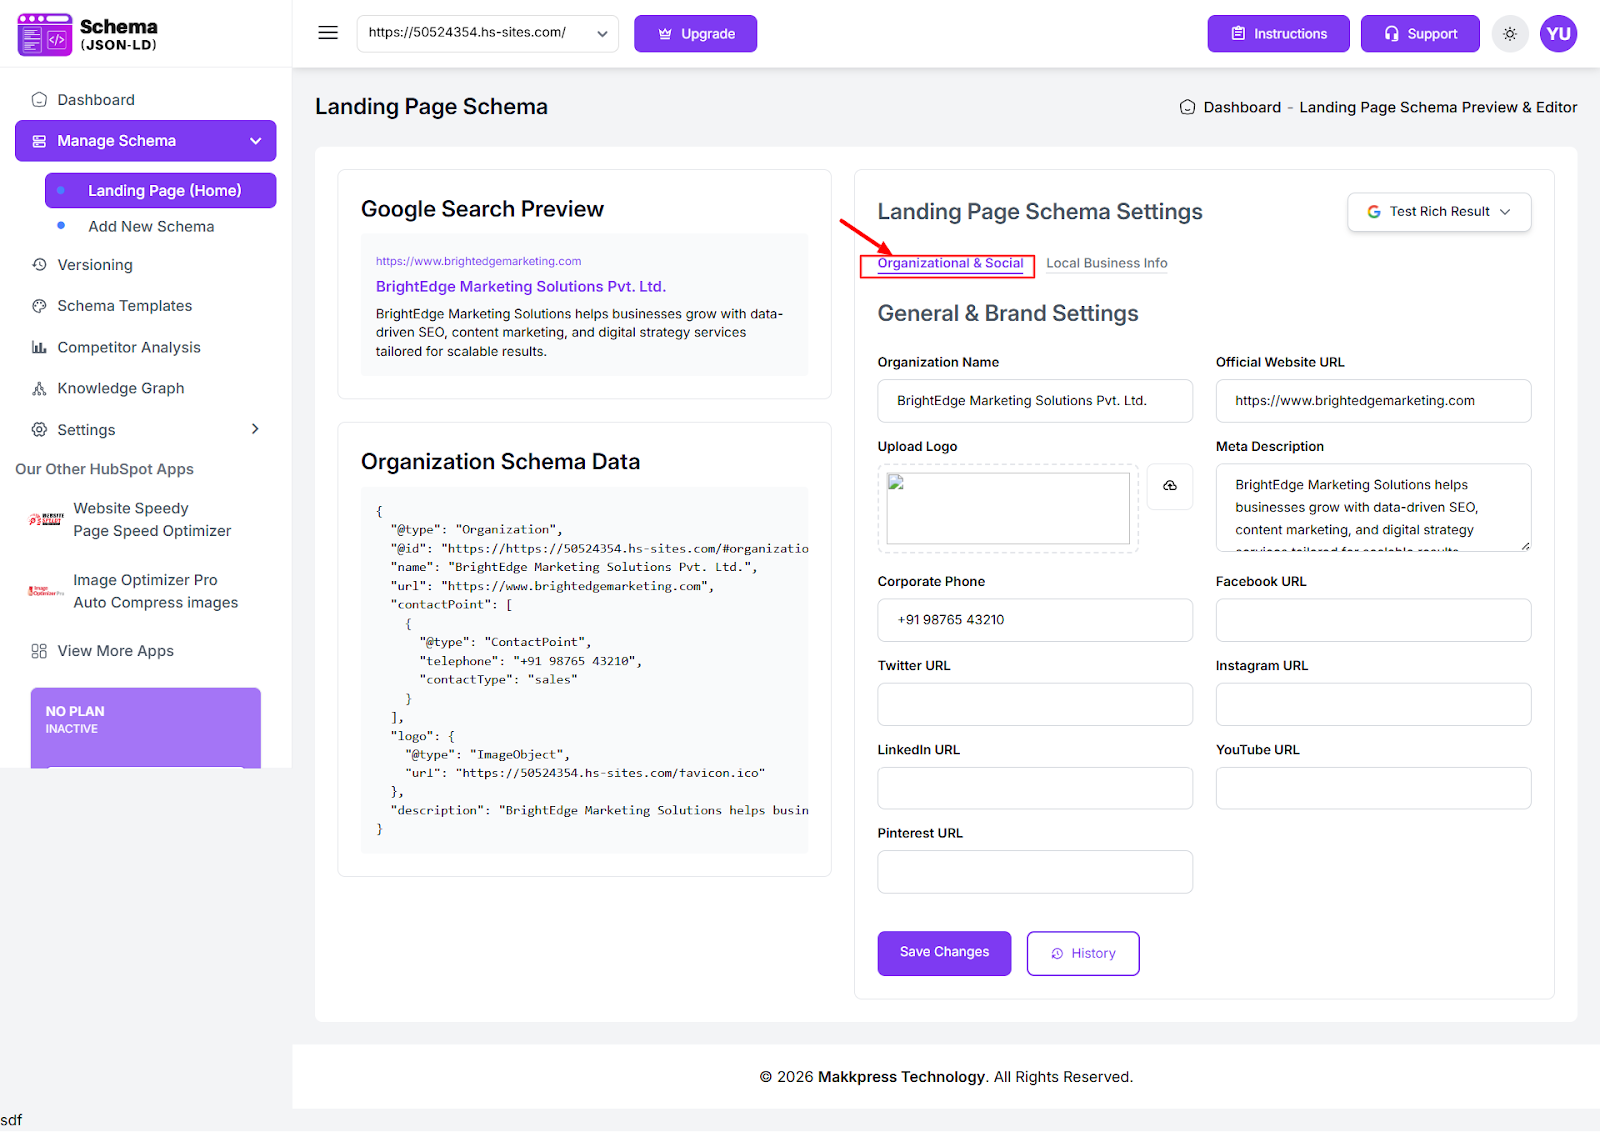Toggle the light/dark theme sun icon
The image size is (1600, 1132).
coord(1510,34)
